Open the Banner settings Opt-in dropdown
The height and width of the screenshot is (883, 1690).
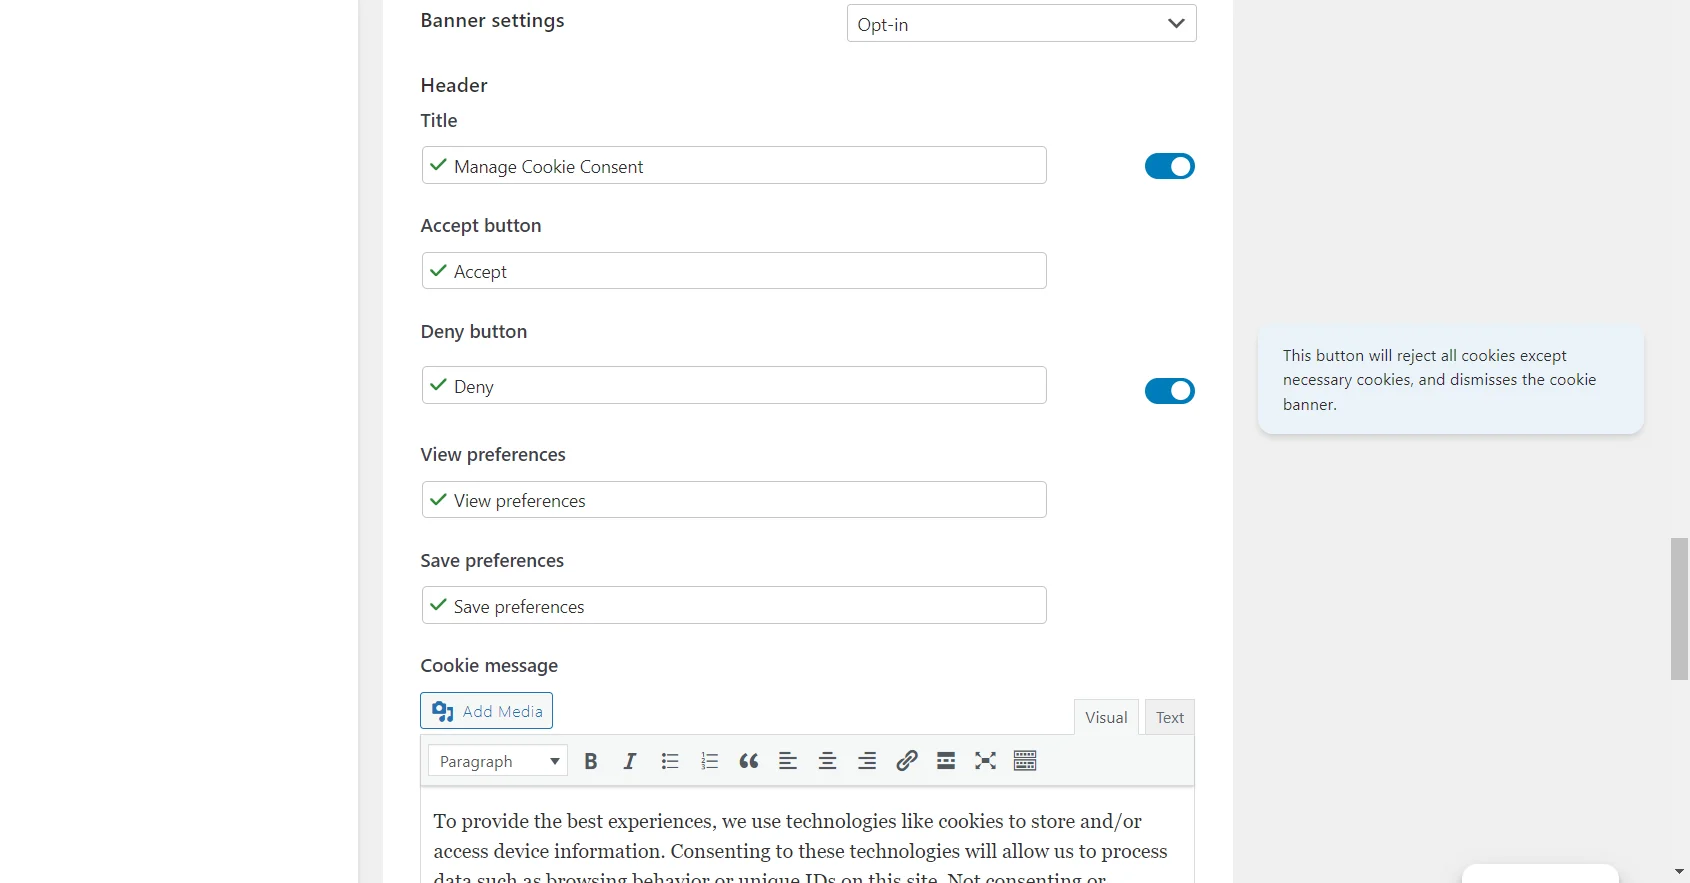pos(1020,23)
